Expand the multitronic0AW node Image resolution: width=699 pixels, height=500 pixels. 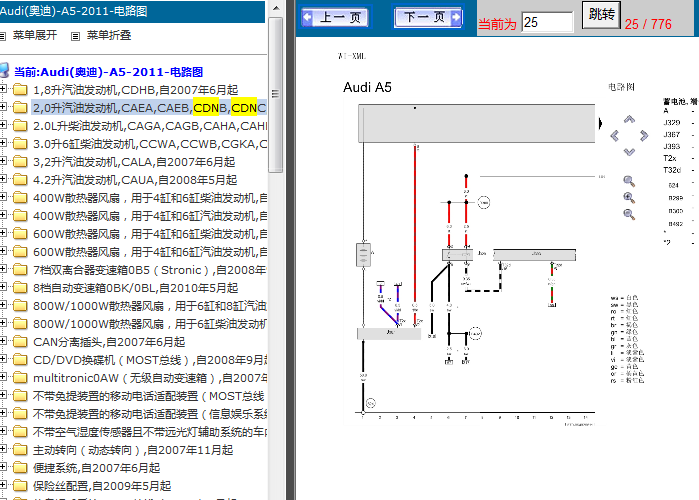point(3,377)
